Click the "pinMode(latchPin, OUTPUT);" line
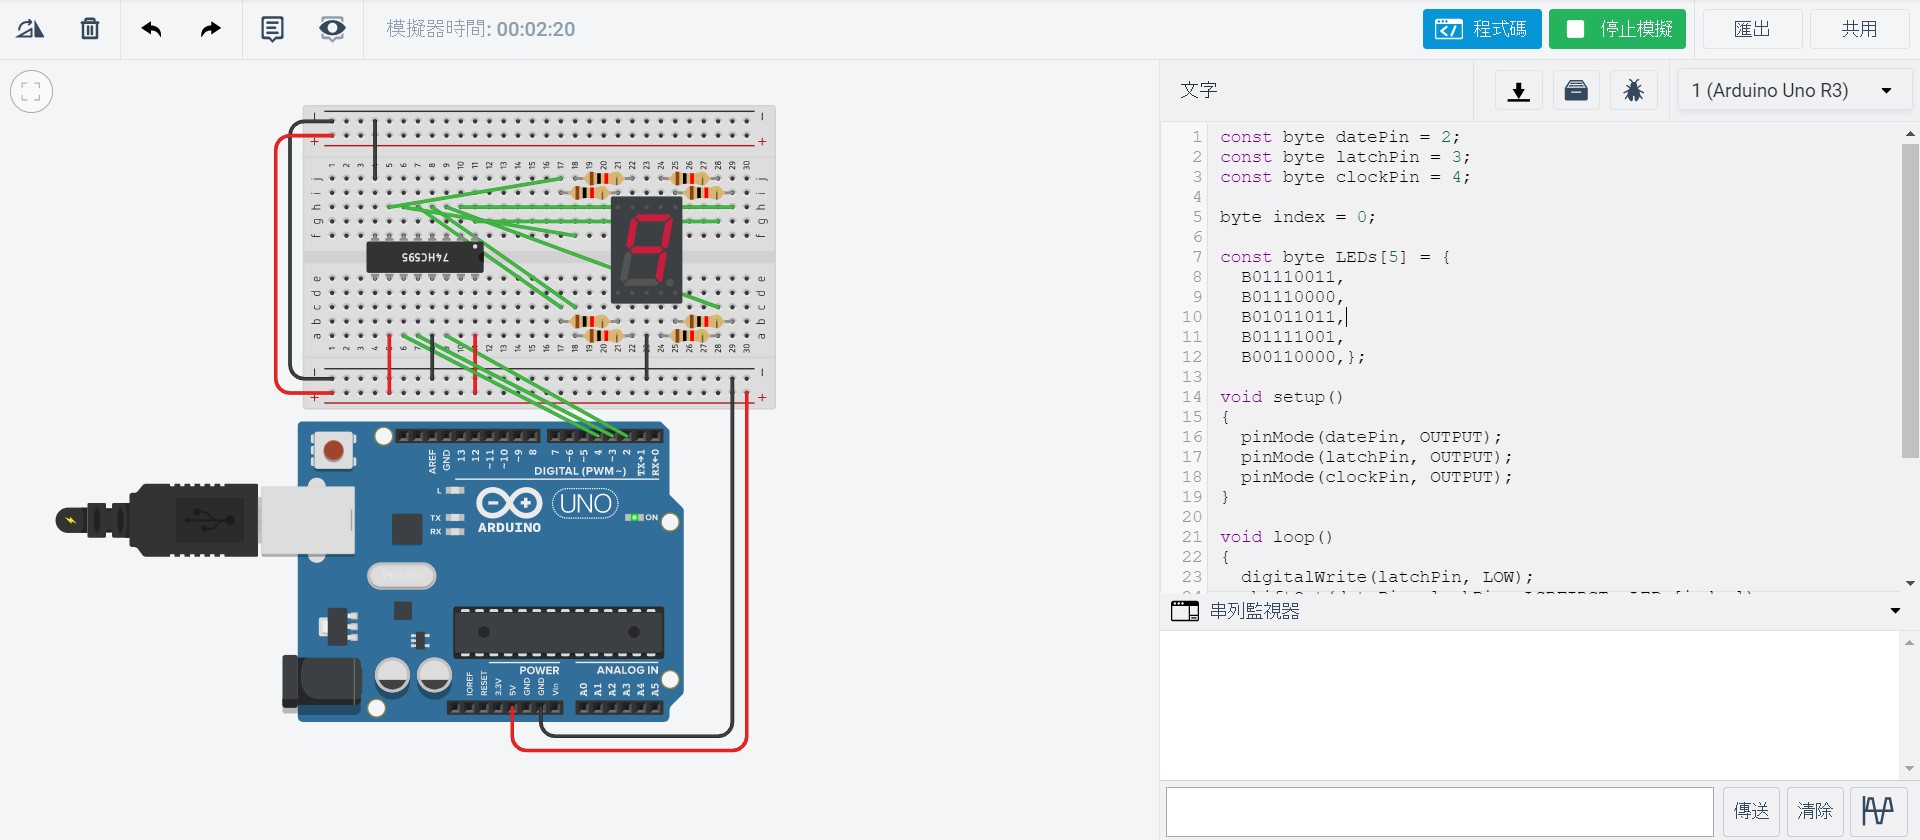The width and height of the screenshot is (1920, 840). pyautogui.click(x=1376, y=457)
